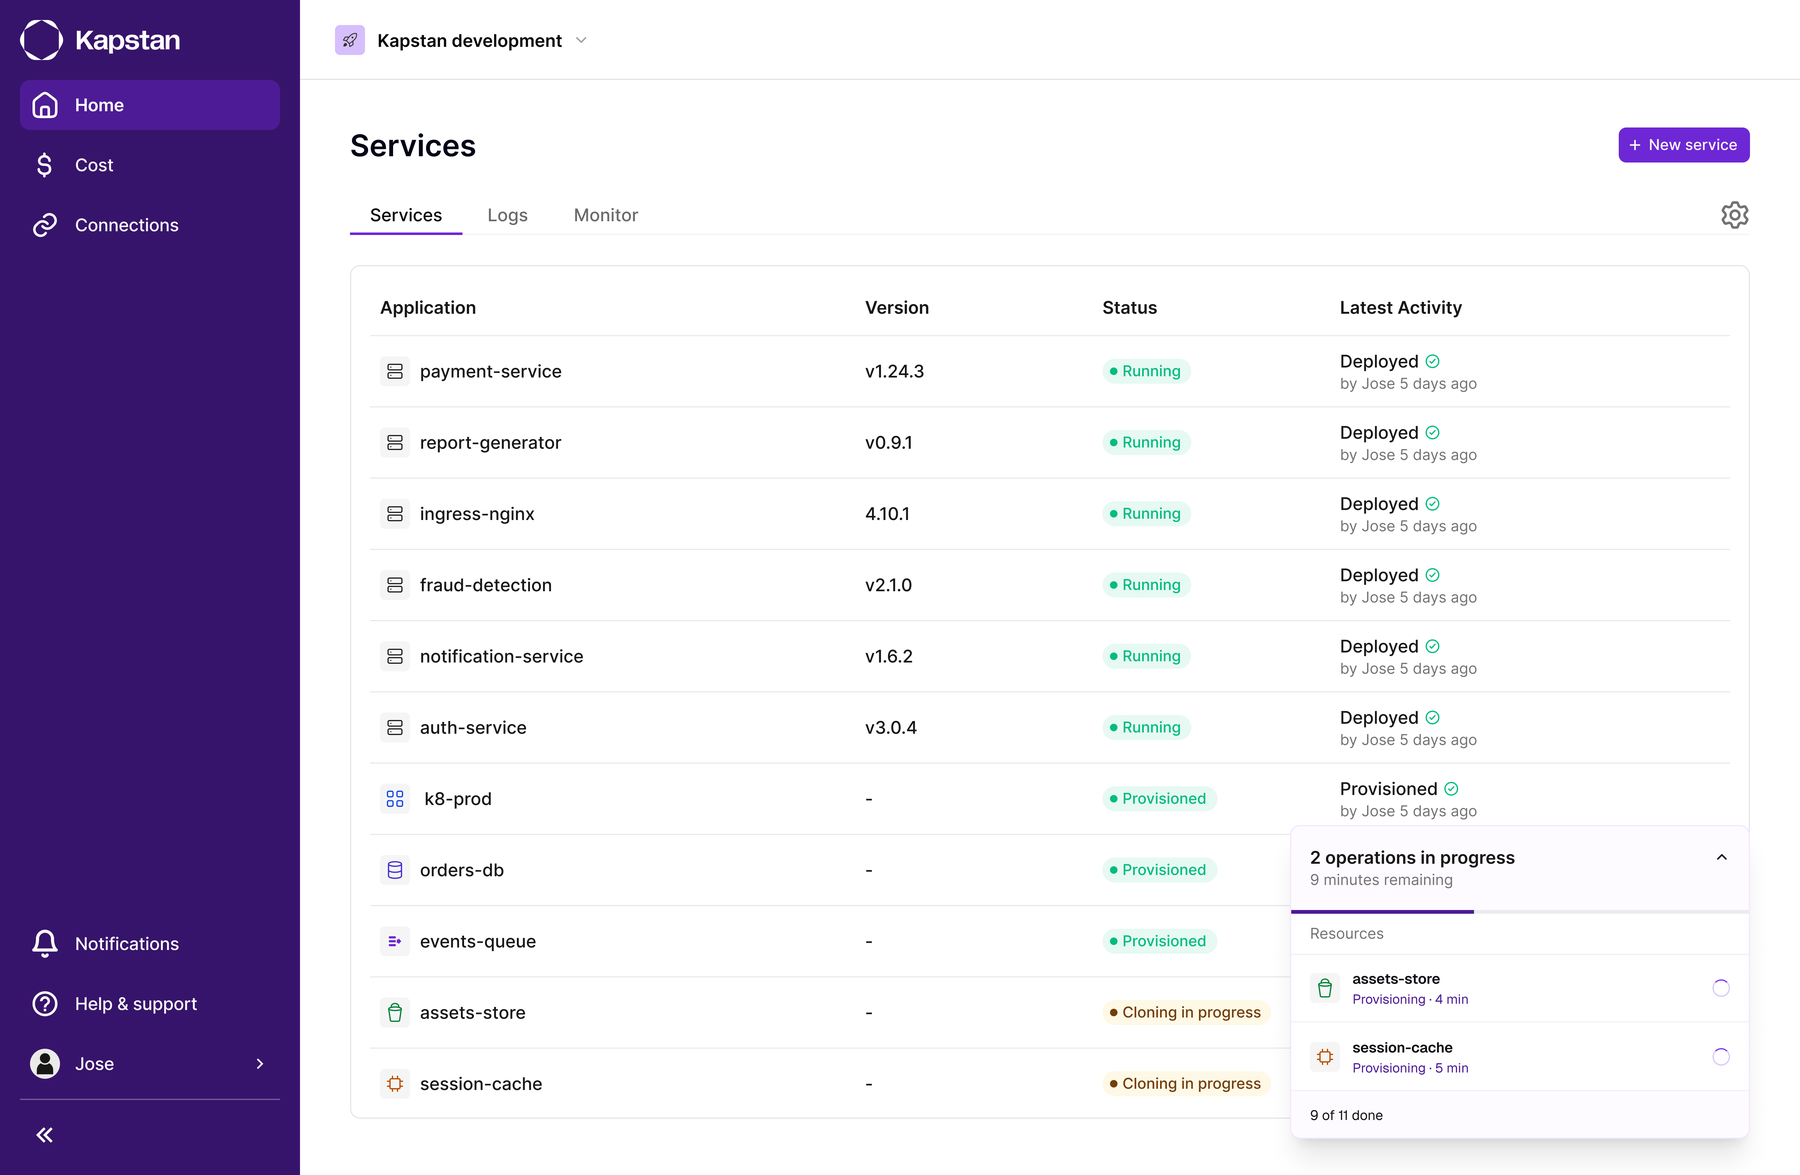Click the 9 of 11 done text

tap(1346, 1115)
